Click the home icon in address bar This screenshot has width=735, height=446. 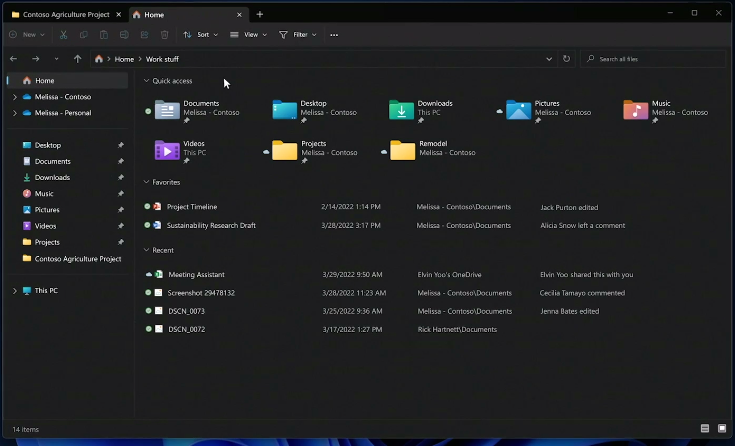click(98, 59)
